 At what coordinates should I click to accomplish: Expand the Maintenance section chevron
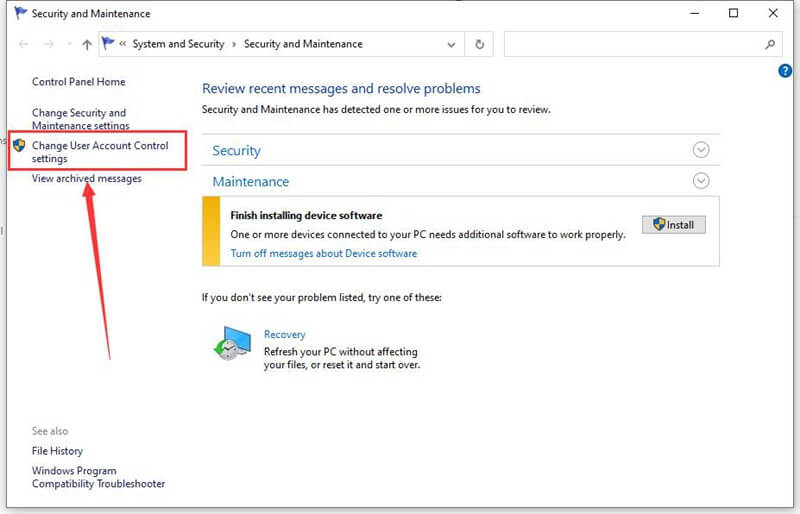[x=701, y=180]
